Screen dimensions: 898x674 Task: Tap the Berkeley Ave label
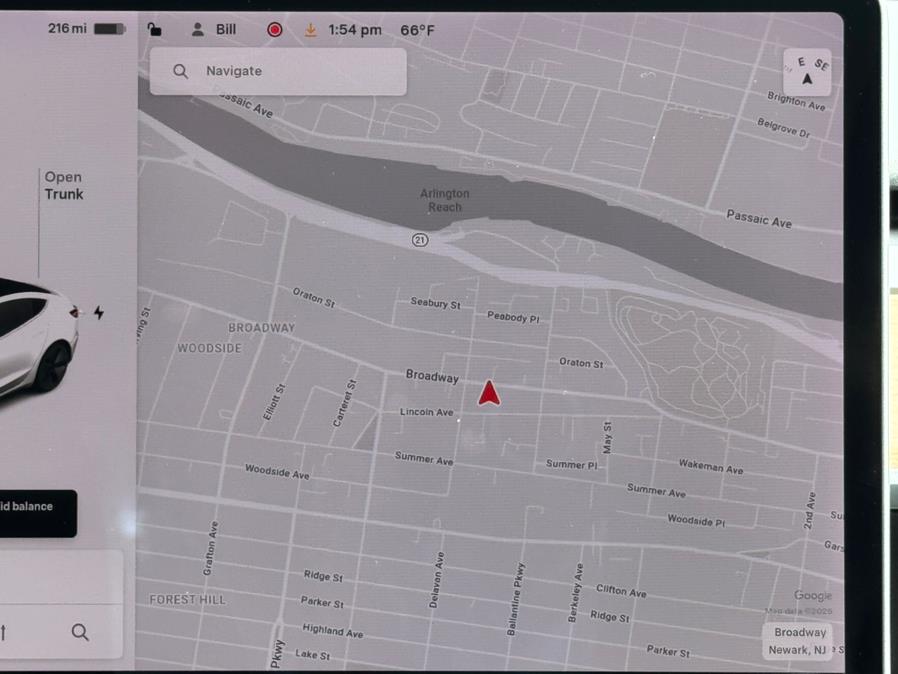click(x=576, y=593)
